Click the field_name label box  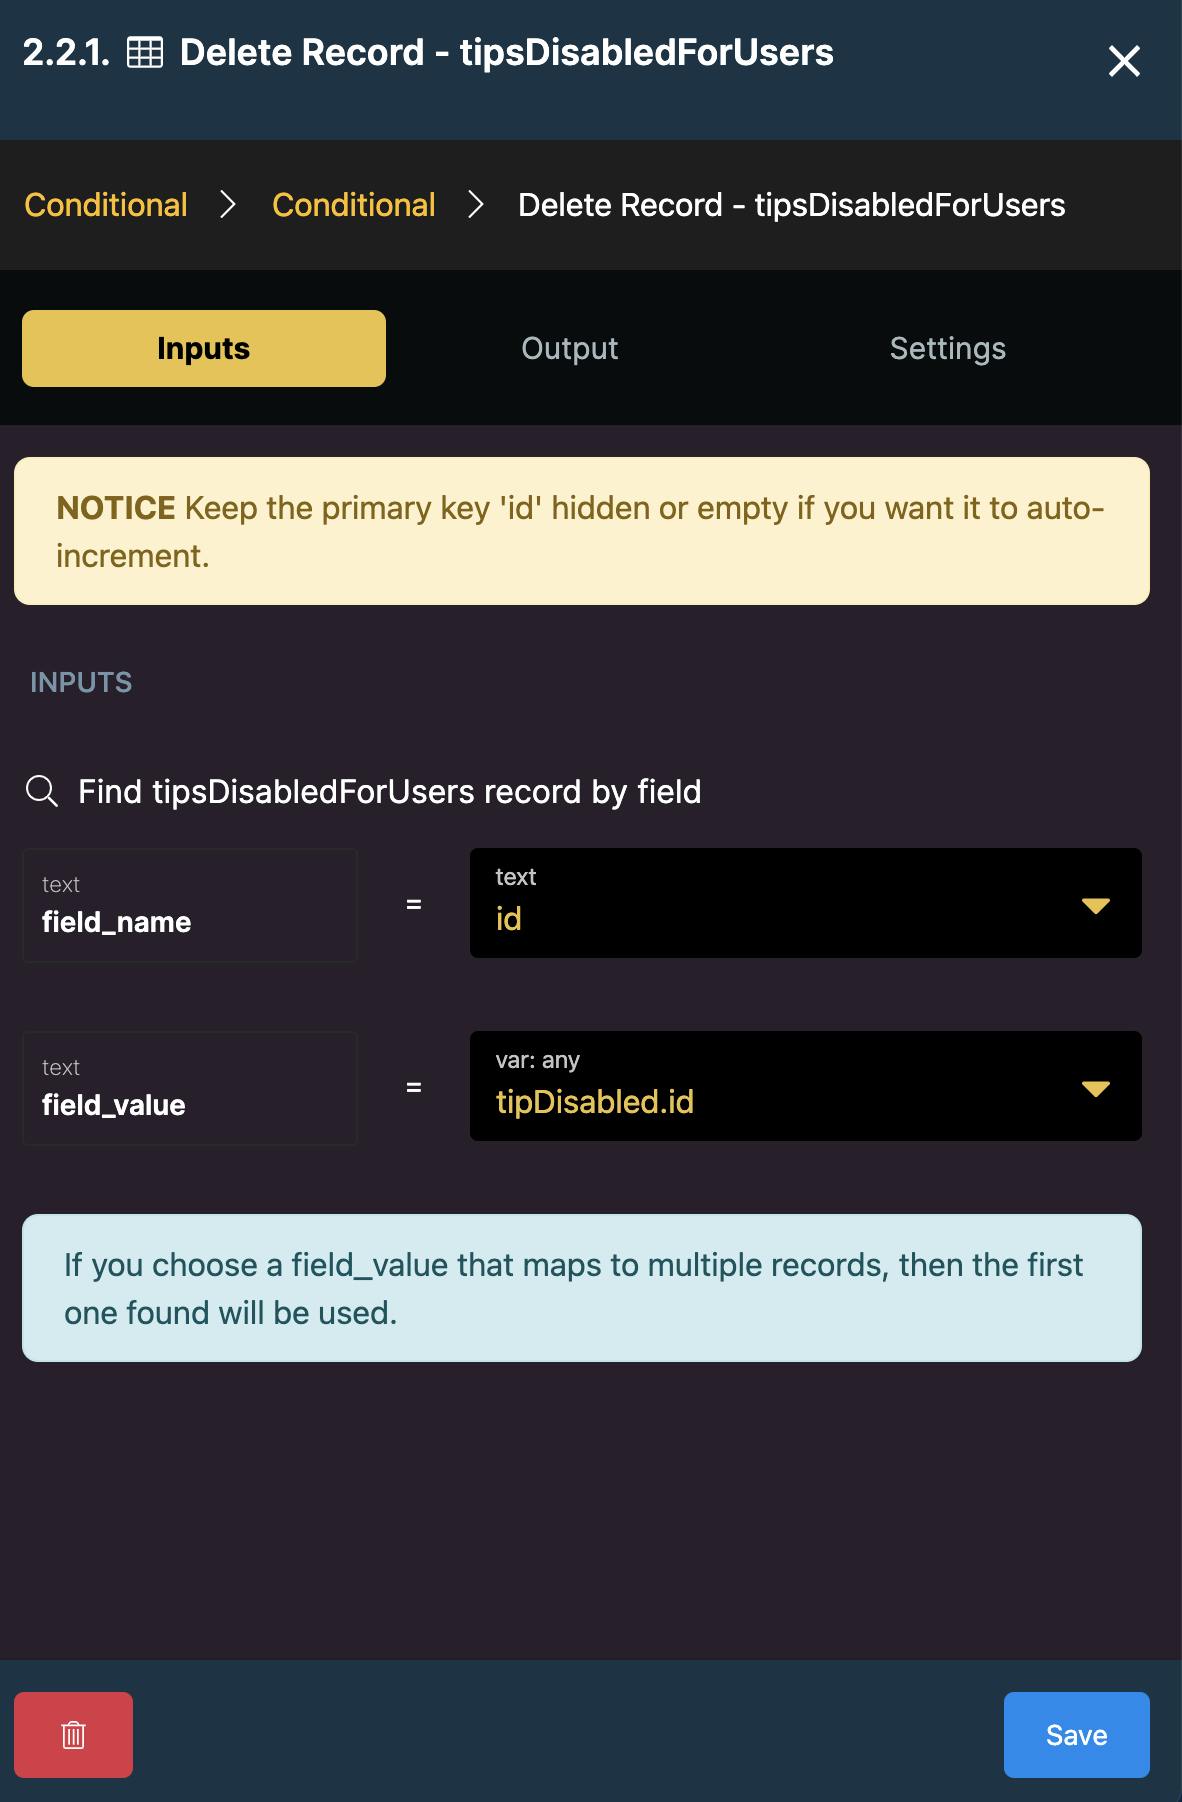point(190,905)
